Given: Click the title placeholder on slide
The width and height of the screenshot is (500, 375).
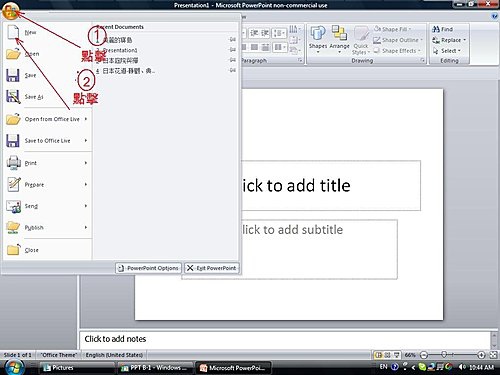Looking at the screenshot, I should point(331,186).
